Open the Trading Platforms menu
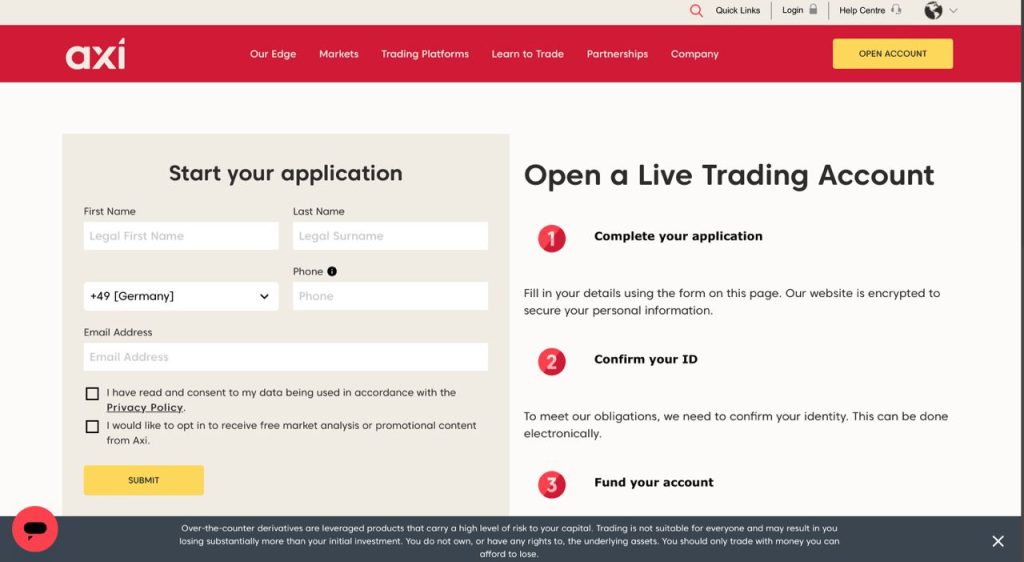1024x562 pixels. [x=424, y=54]
